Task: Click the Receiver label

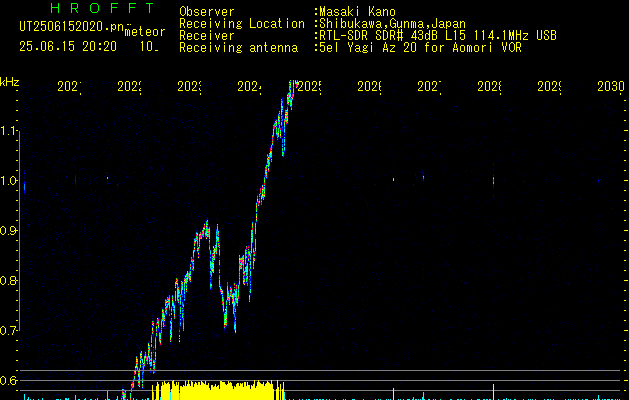Action: (x=207, y=36)
